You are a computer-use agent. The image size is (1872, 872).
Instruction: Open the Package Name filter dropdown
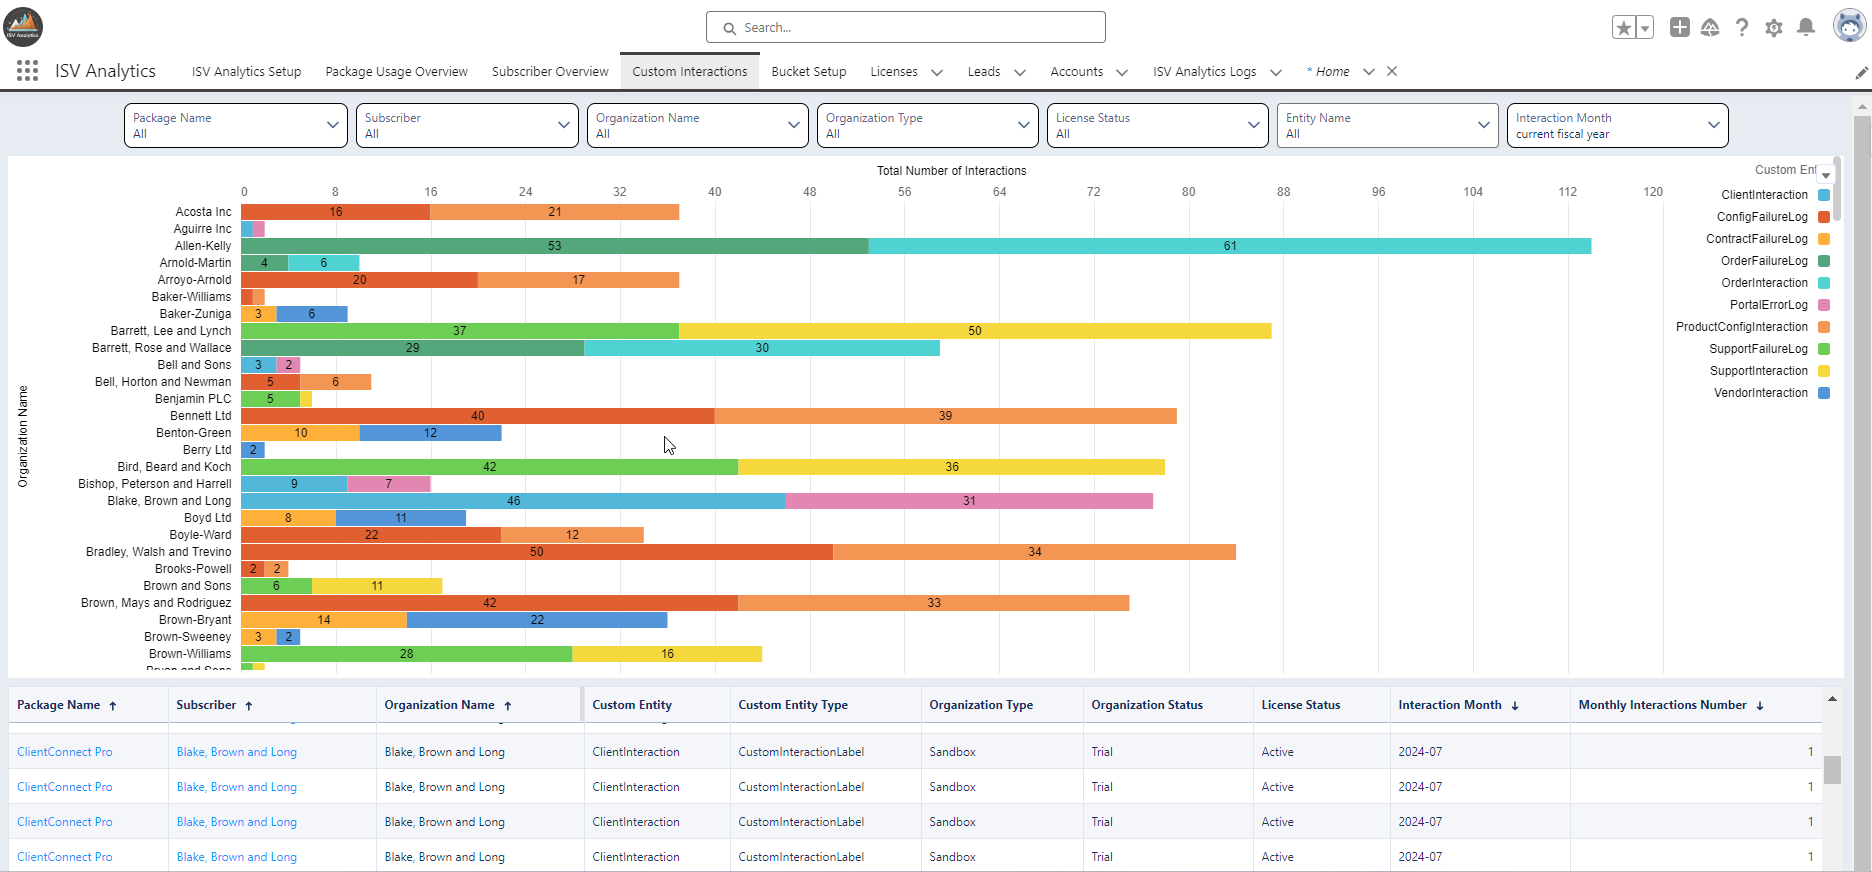click(x=236, y=125)
